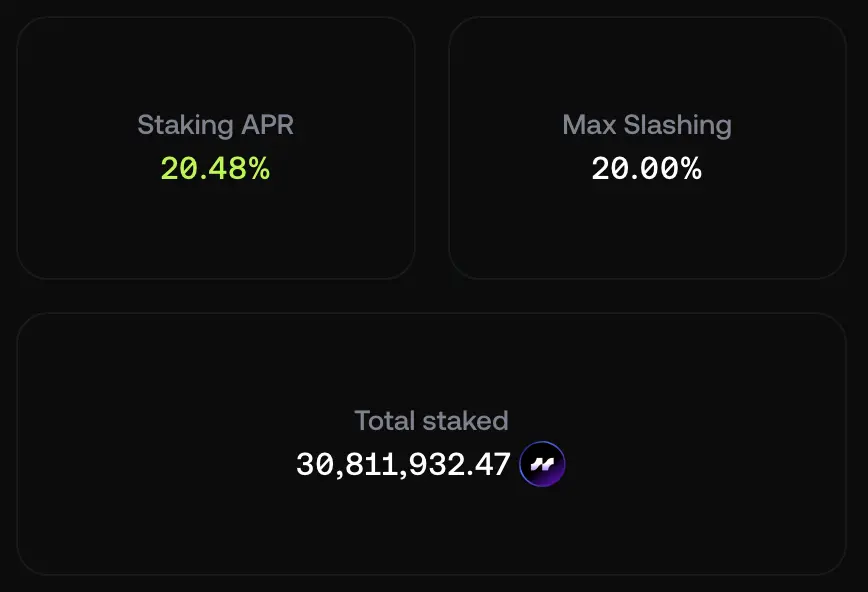Click the white 20.00% slashing value
This screenshot has height=592, width=868.
point(646,168)
